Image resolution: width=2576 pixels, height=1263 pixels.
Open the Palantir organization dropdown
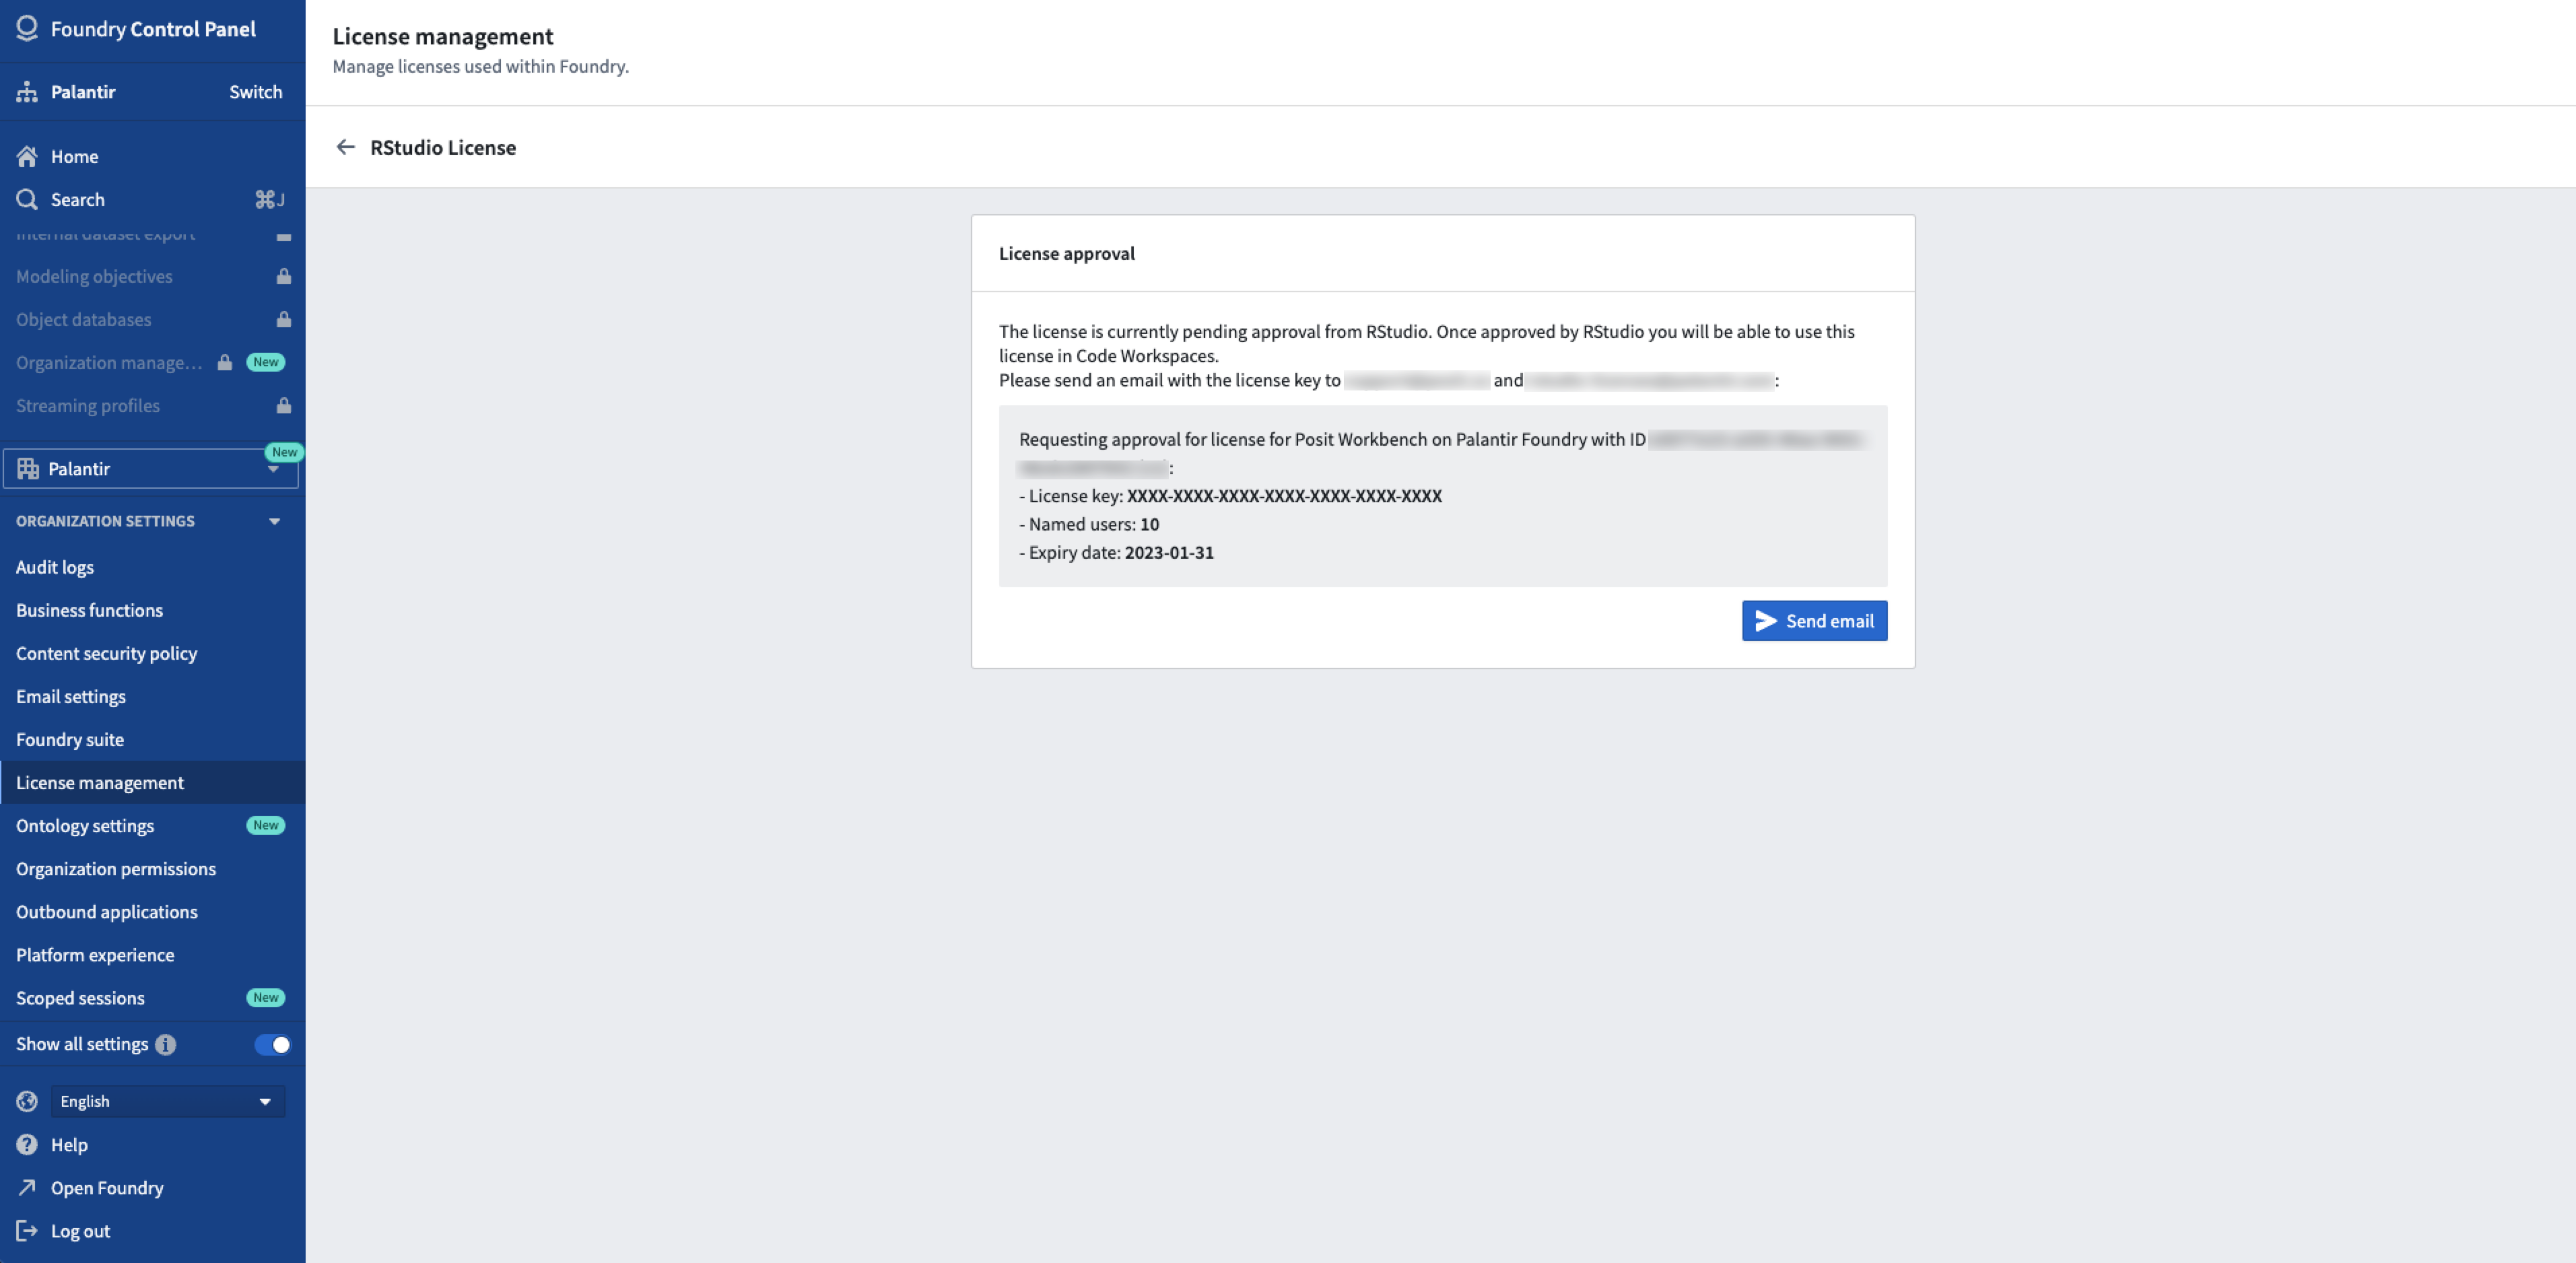tap(151, 468)
